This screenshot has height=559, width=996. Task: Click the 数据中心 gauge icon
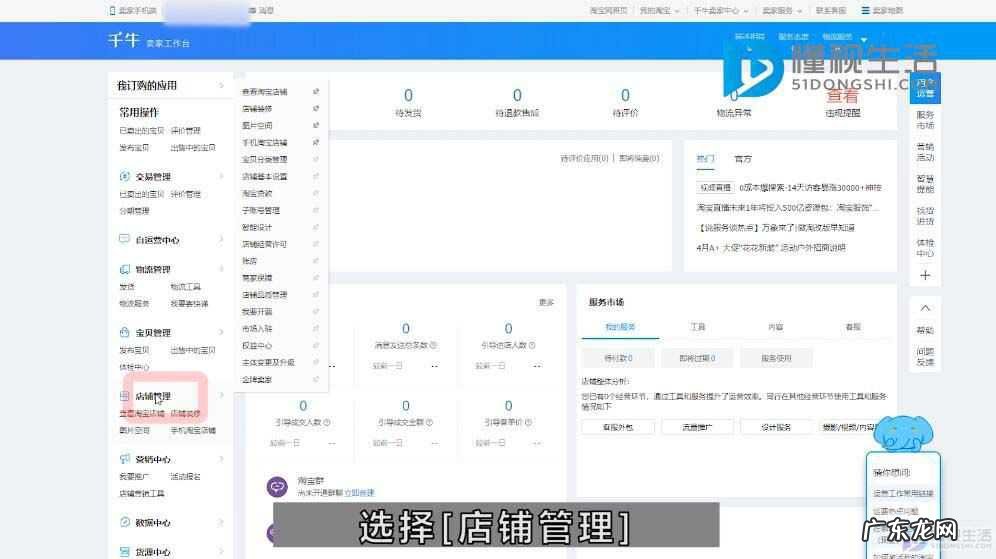pyautogui.click(x=124, y=522)
